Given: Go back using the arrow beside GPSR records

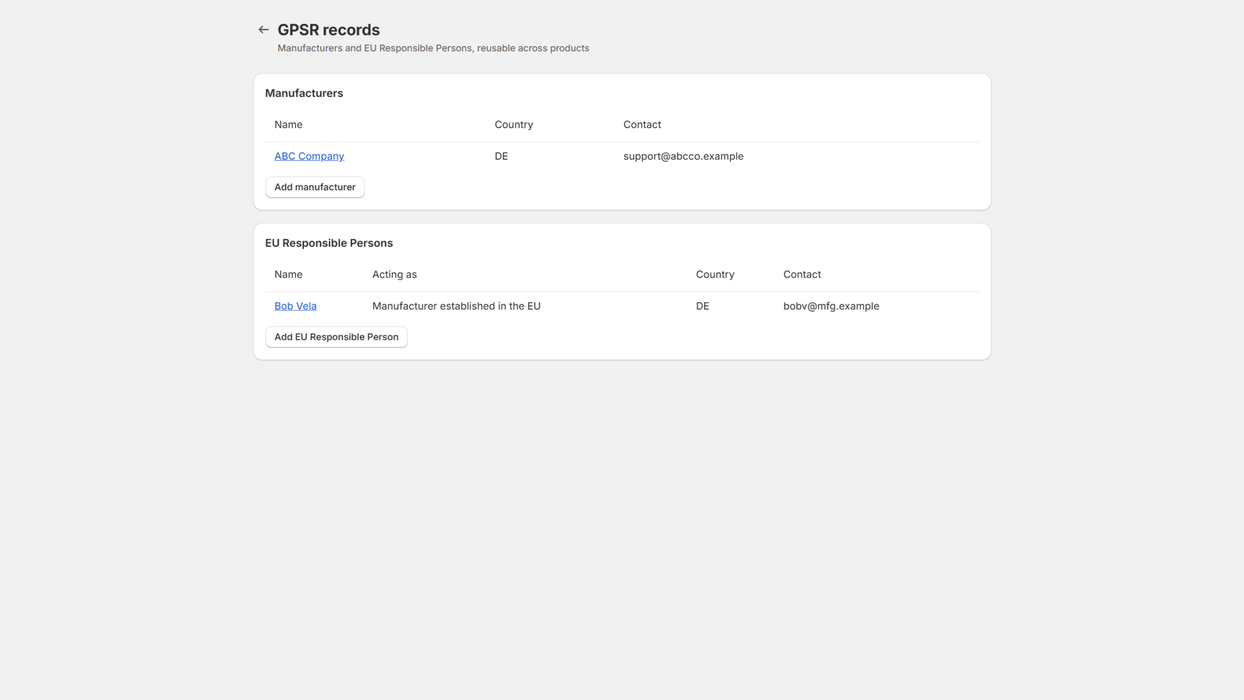Looking at the screenshot, I should pyautogui.click(x=264, y=30).
